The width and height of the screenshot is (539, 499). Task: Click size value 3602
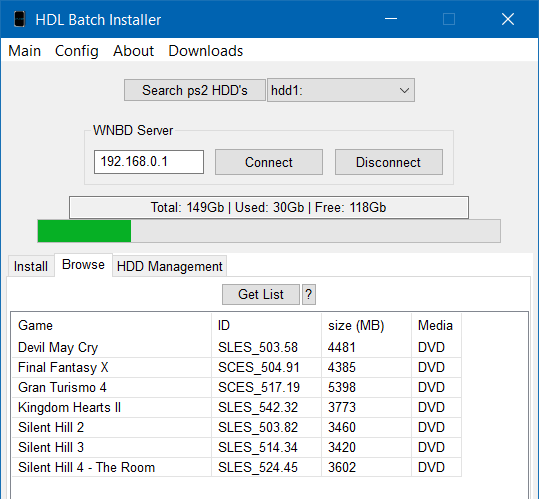click(x=342, y=467)
